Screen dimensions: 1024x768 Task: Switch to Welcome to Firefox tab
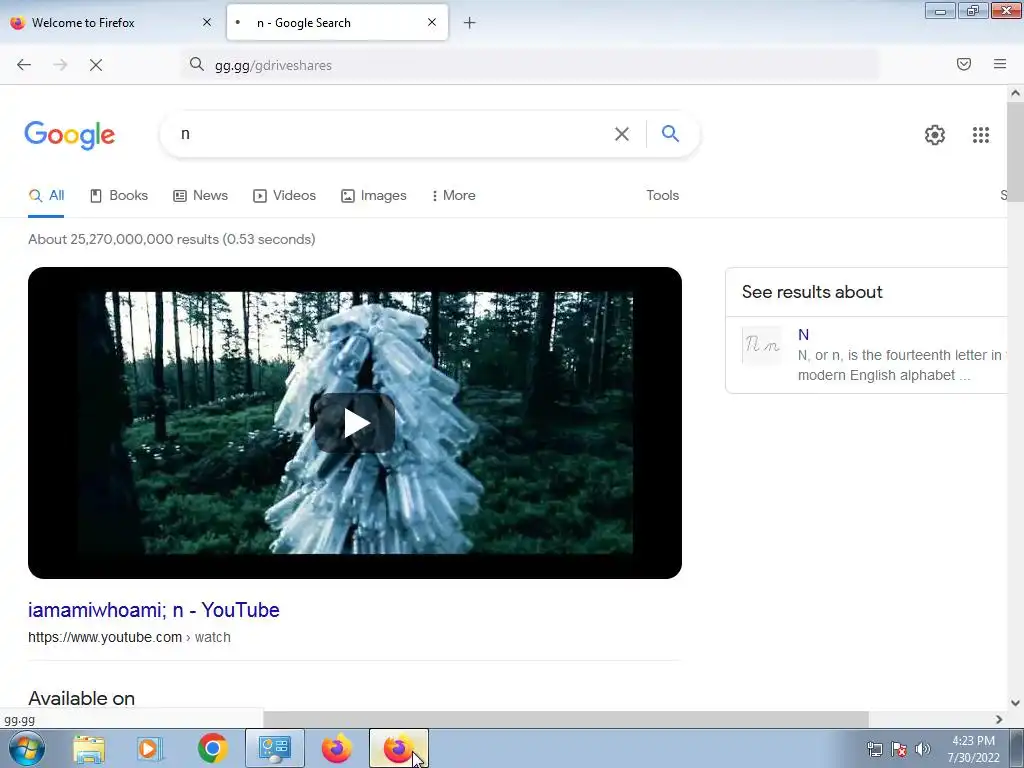[x=111, y=22]
